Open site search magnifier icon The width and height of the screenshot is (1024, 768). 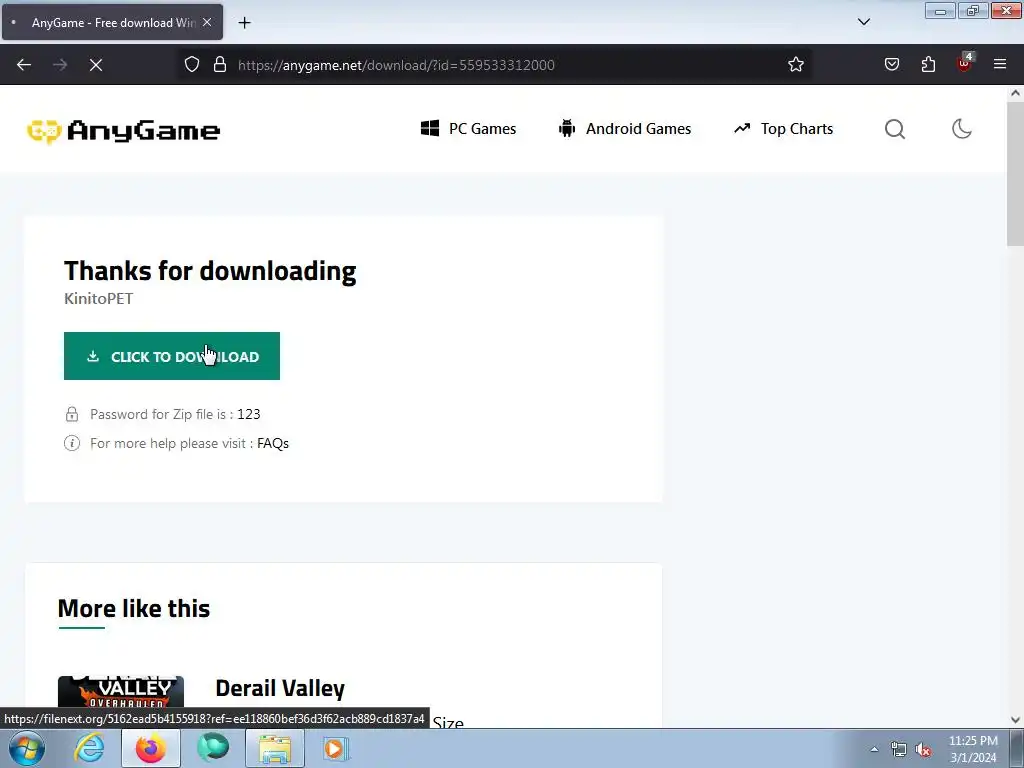[895, 129]
